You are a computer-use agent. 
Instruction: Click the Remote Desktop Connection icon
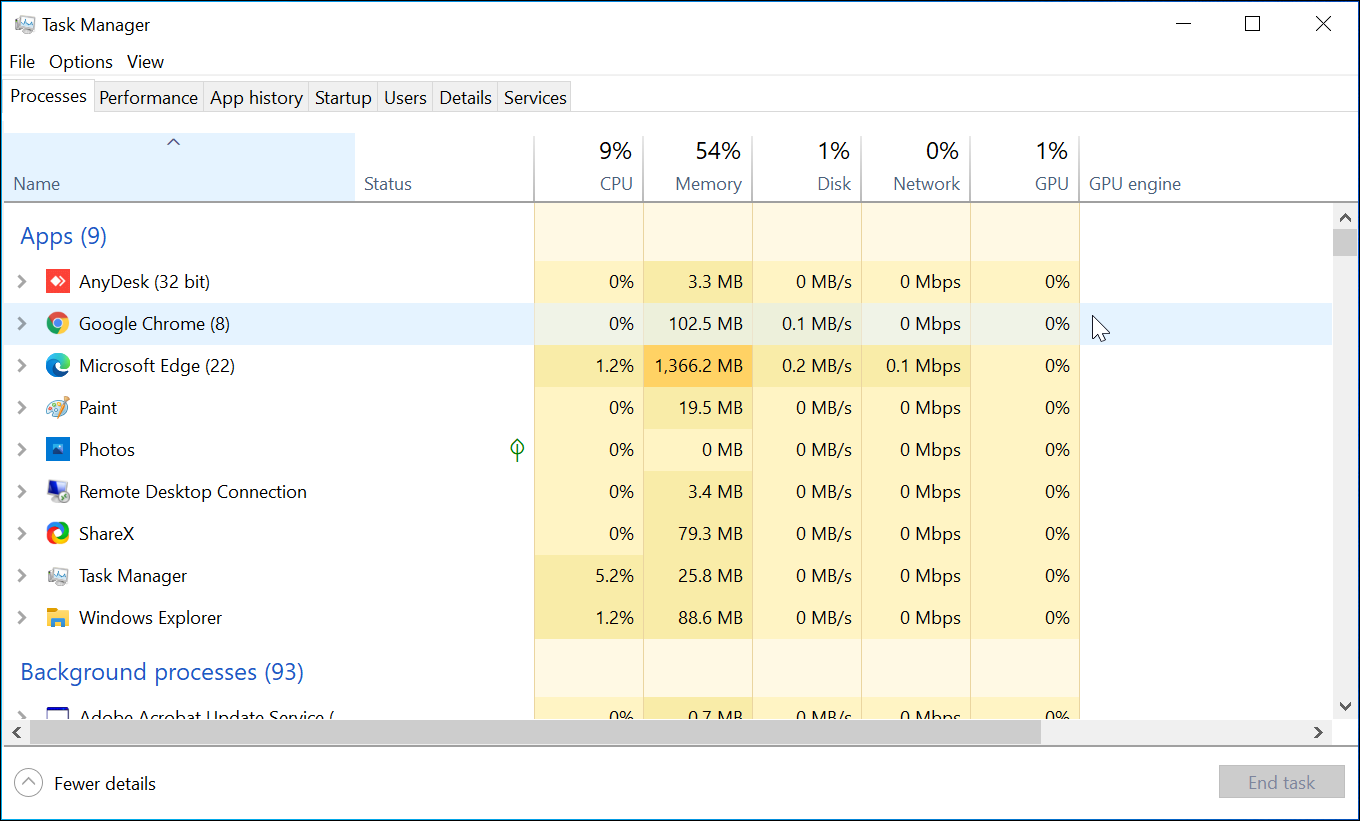58,492
